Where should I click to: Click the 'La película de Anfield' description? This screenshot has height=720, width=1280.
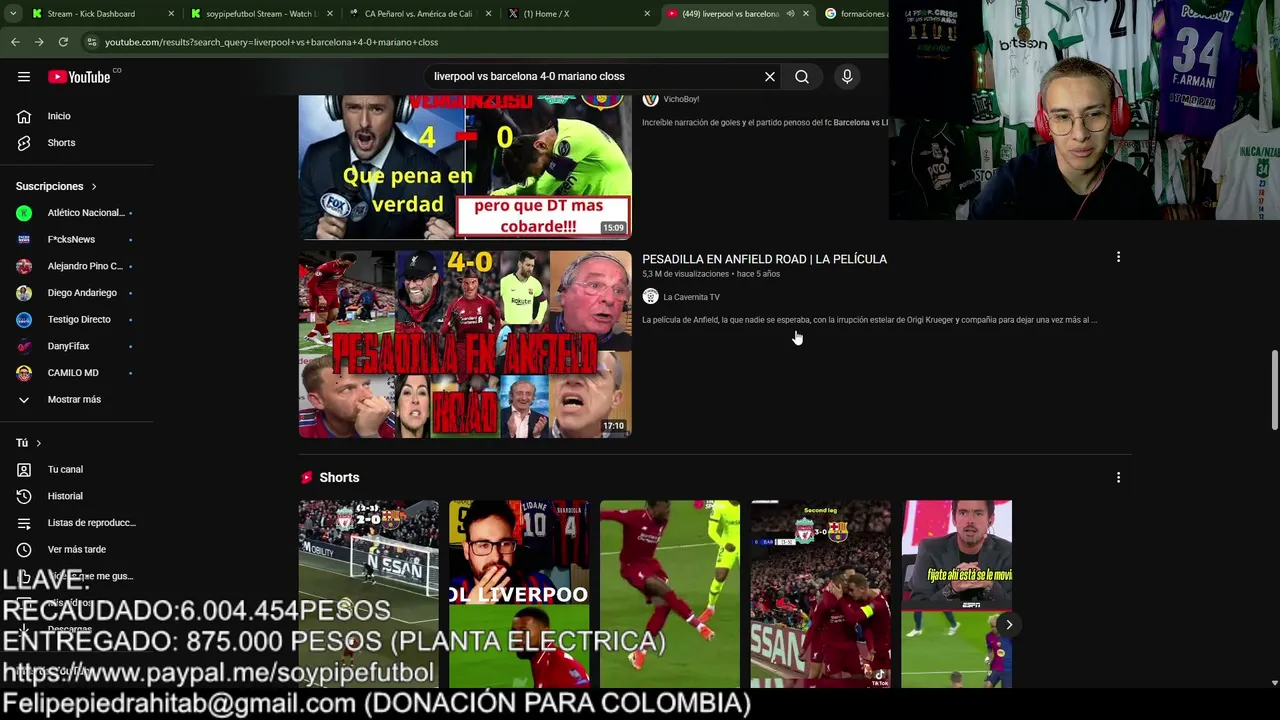coord(869,320)
